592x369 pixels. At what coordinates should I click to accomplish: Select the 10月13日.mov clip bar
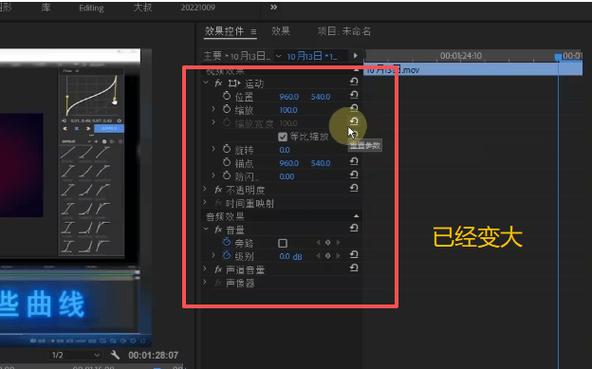tap(473, 69)
